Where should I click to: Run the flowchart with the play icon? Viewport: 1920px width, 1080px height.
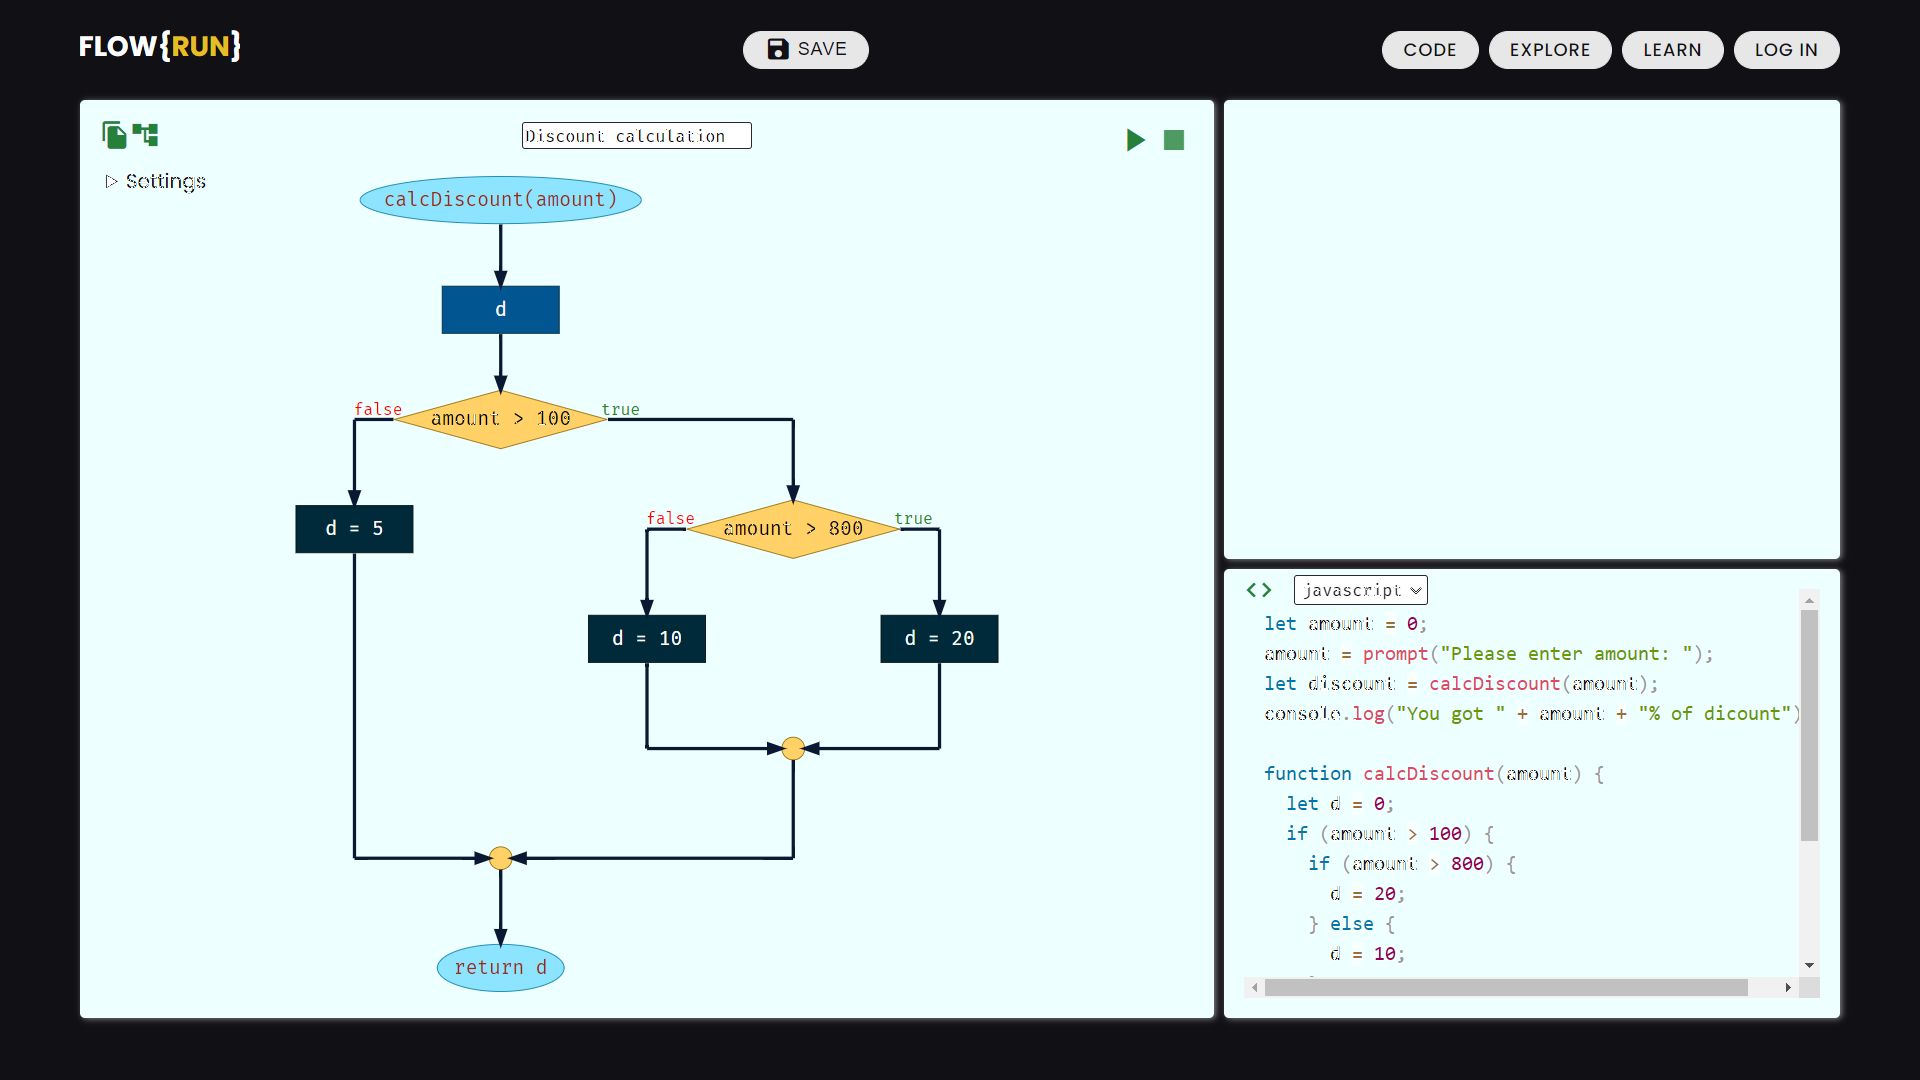click(1134, 140)
